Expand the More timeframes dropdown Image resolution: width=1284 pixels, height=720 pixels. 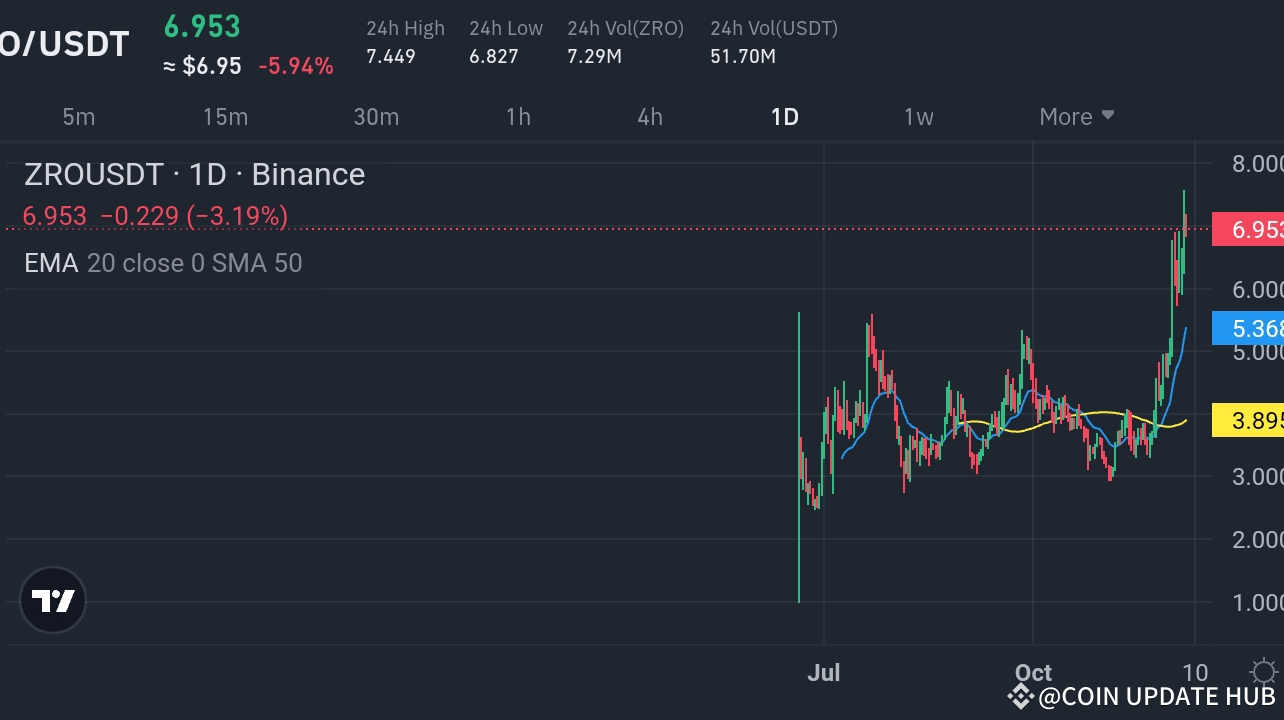1076,117
